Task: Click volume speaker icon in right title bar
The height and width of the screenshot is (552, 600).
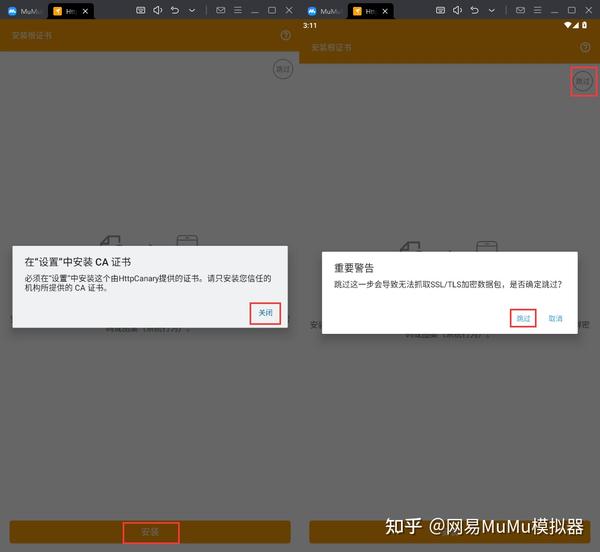Action: pyautogui.click(x=458, y=10)
